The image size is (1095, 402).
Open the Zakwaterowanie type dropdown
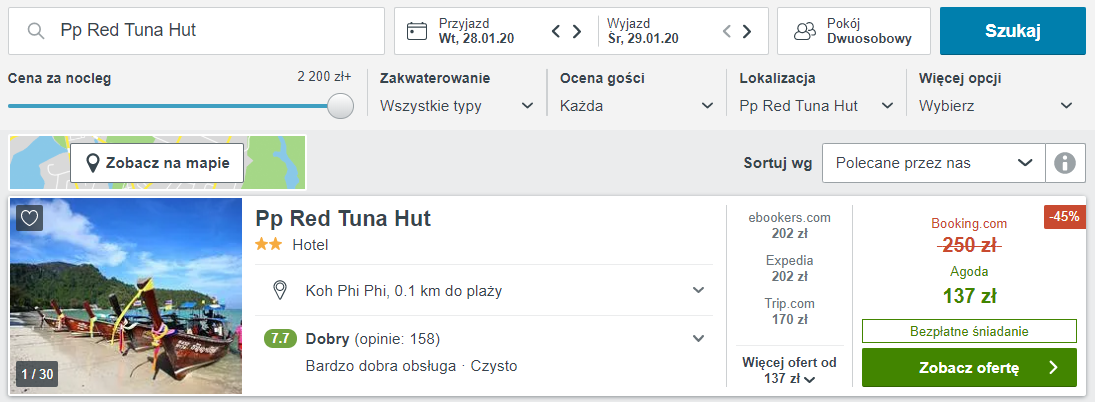click(x=457, y=106)
